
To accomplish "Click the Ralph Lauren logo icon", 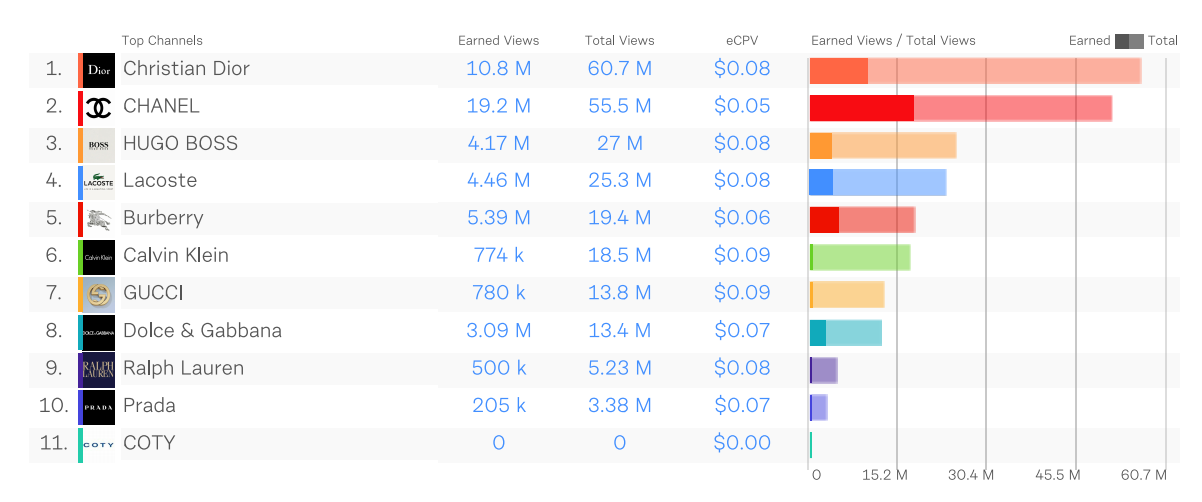I will coord(98,369).
